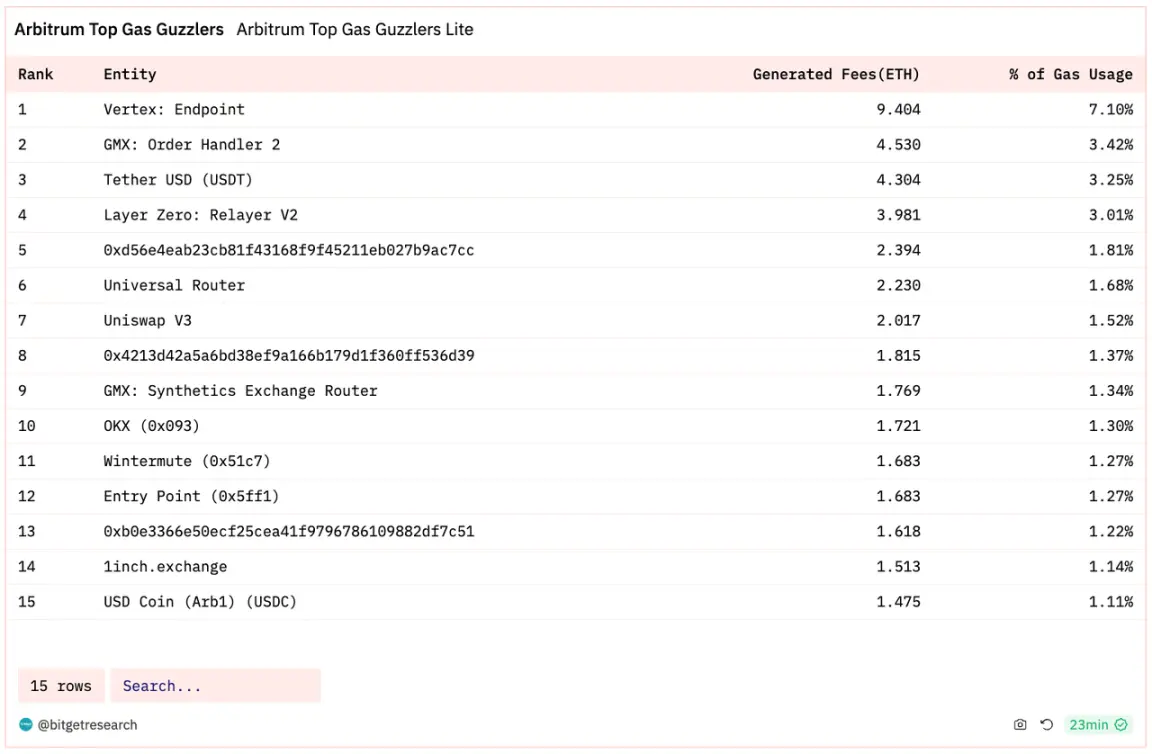The image size is (1152, 754).
Task: Sort by the Entity column header
Action: coord(130,74)
